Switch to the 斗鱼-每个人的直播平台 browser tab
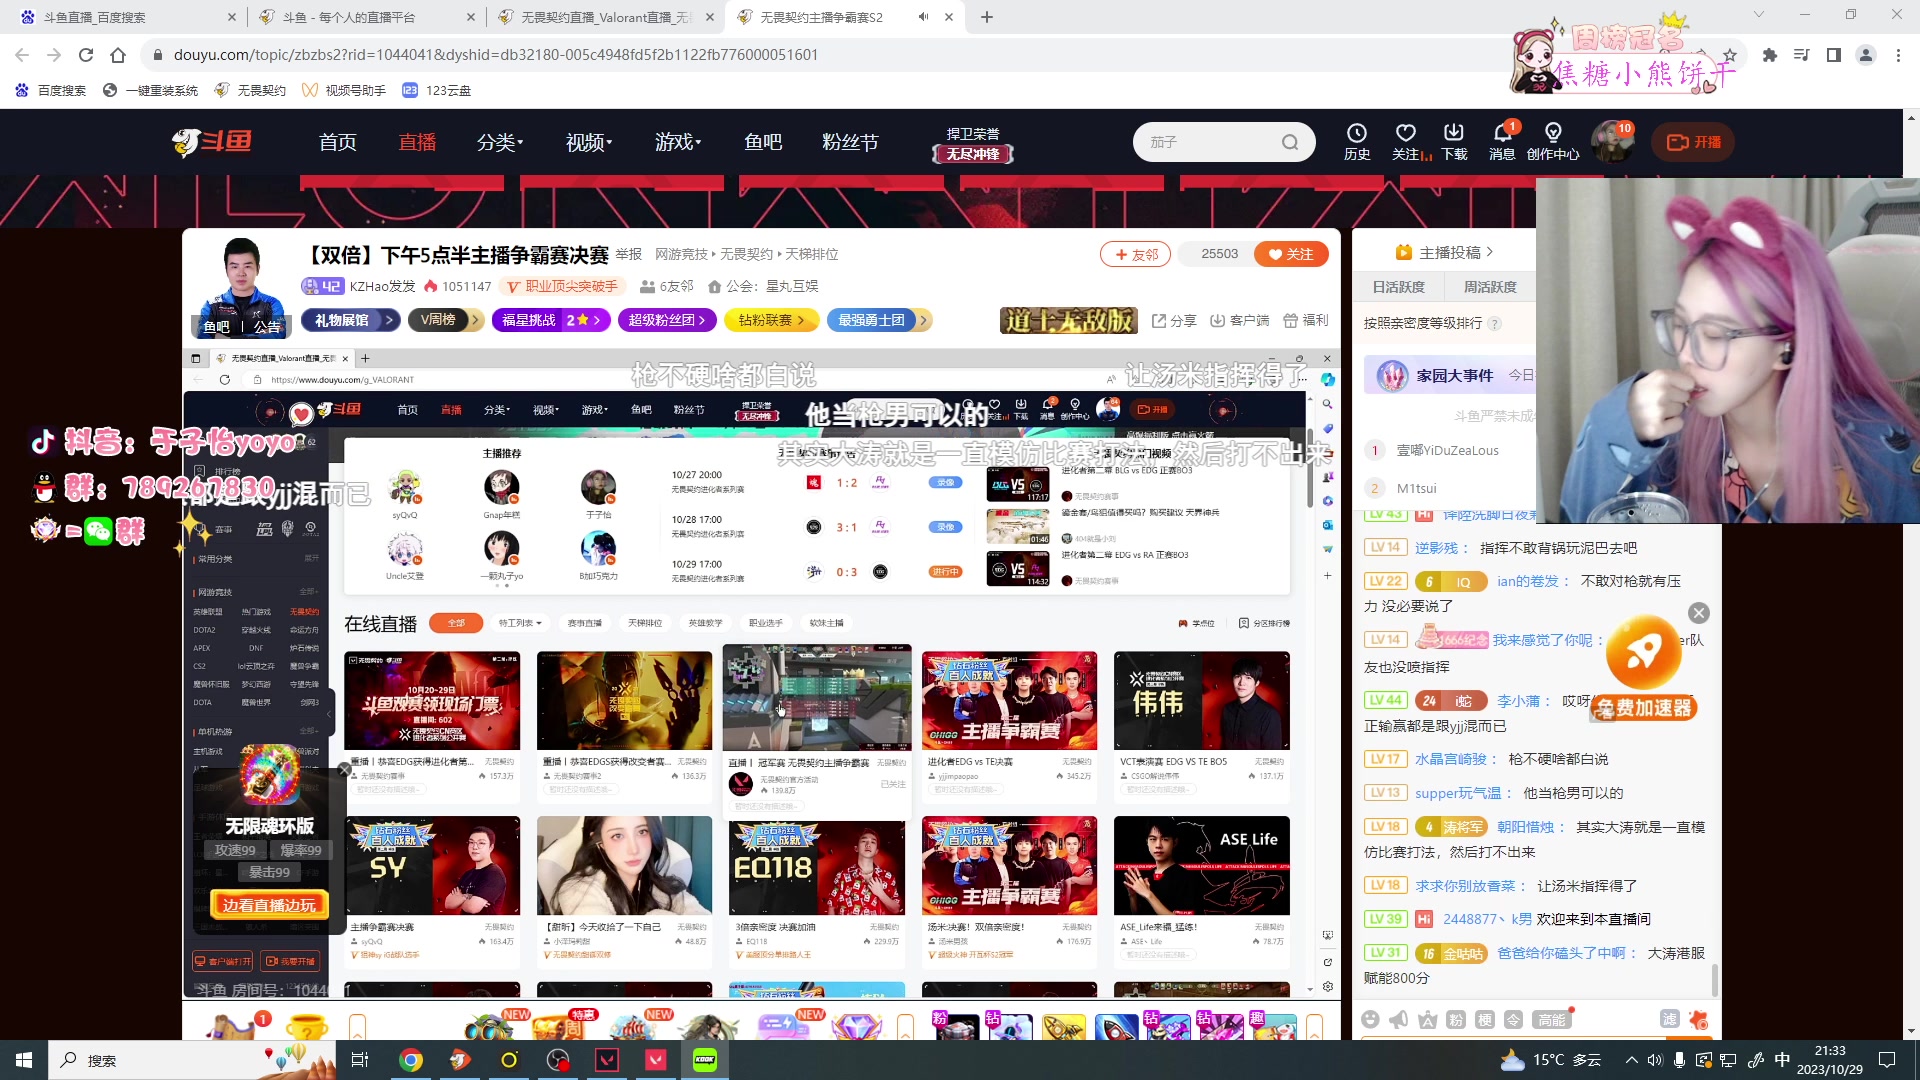This screenshot has width=1920, height=1080. tap(365, 17)
